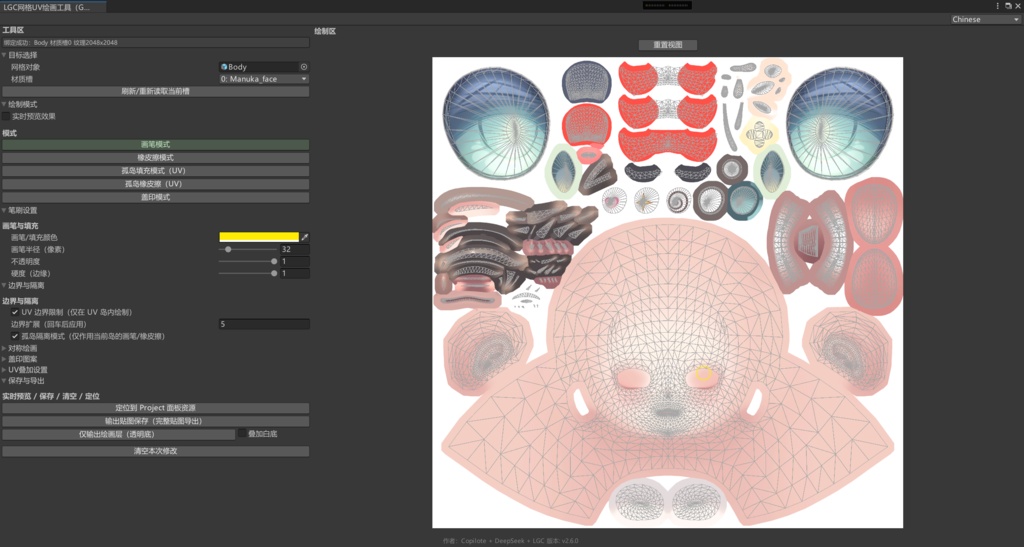This screenshot has width=1024, height=547.
Task: Click the 硬度 (边缘) slider
Action: pyautogui.click(x=248, y=274)
